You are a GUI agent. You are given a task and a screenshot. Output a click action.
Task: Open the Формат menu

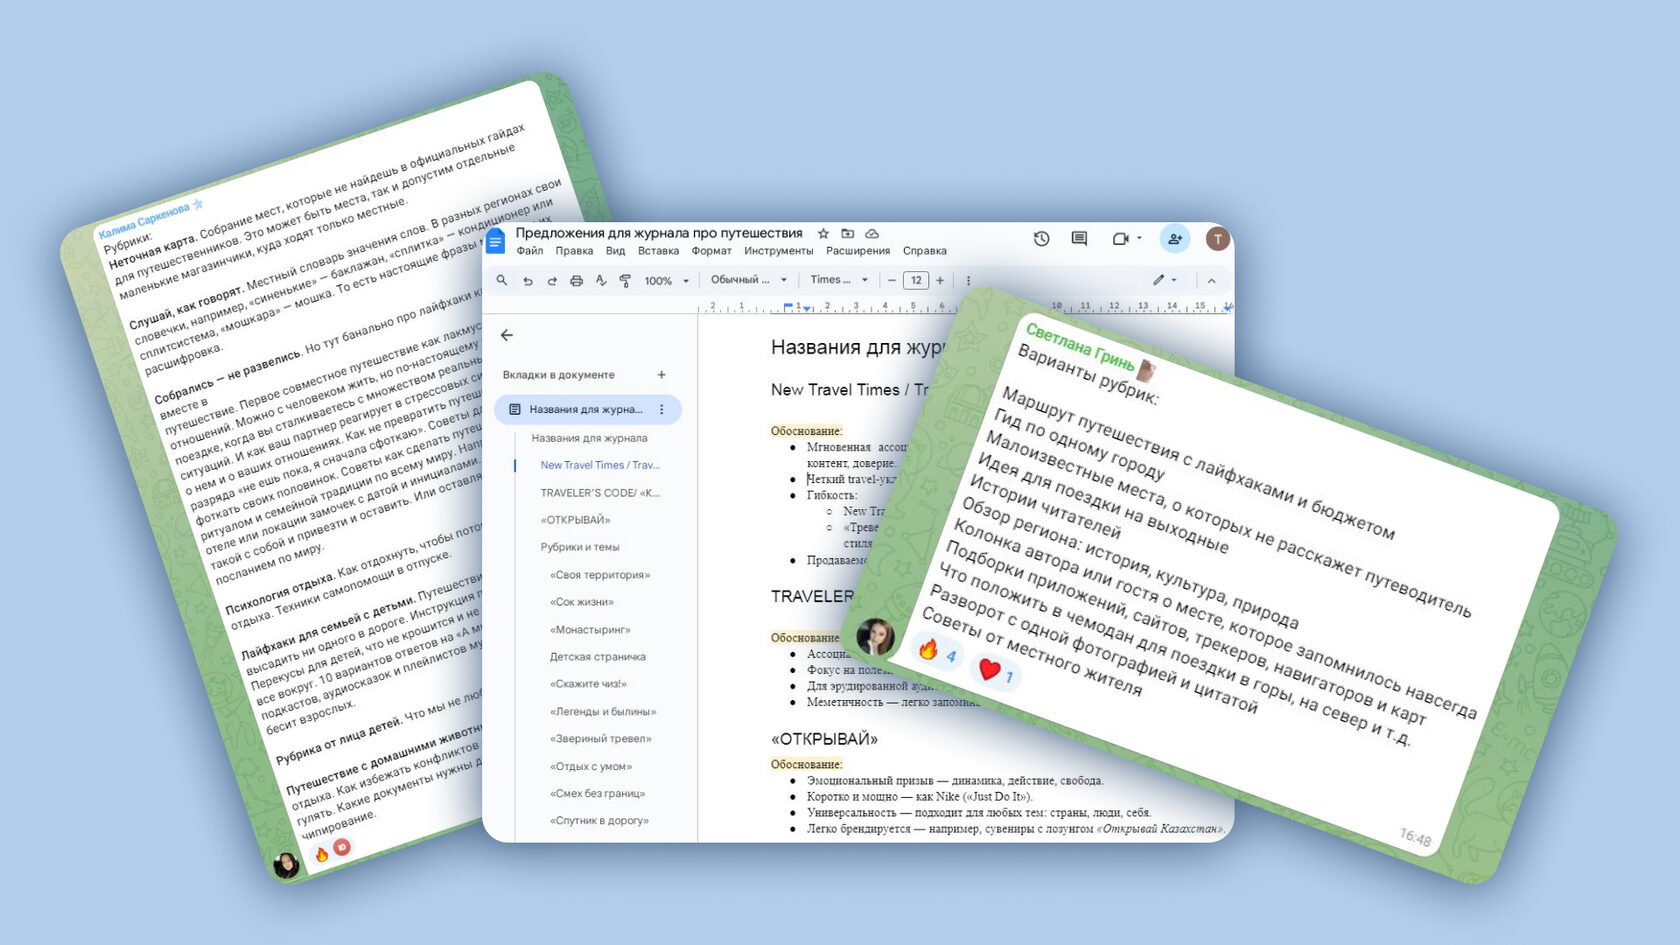[712, 251]
